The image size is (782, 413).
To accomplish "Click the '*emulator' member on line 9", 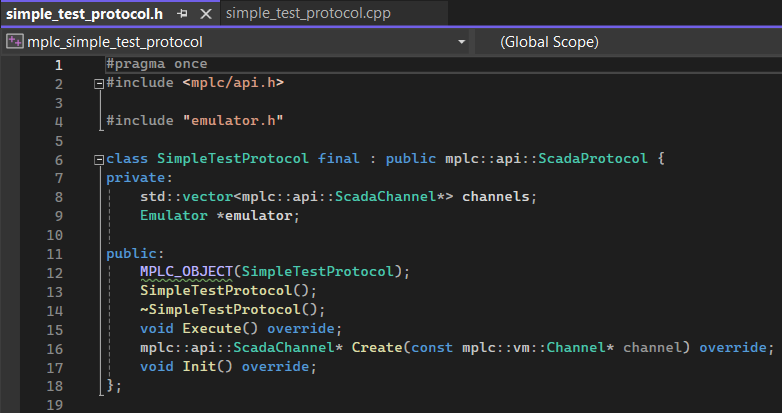I will click(254, 215).
